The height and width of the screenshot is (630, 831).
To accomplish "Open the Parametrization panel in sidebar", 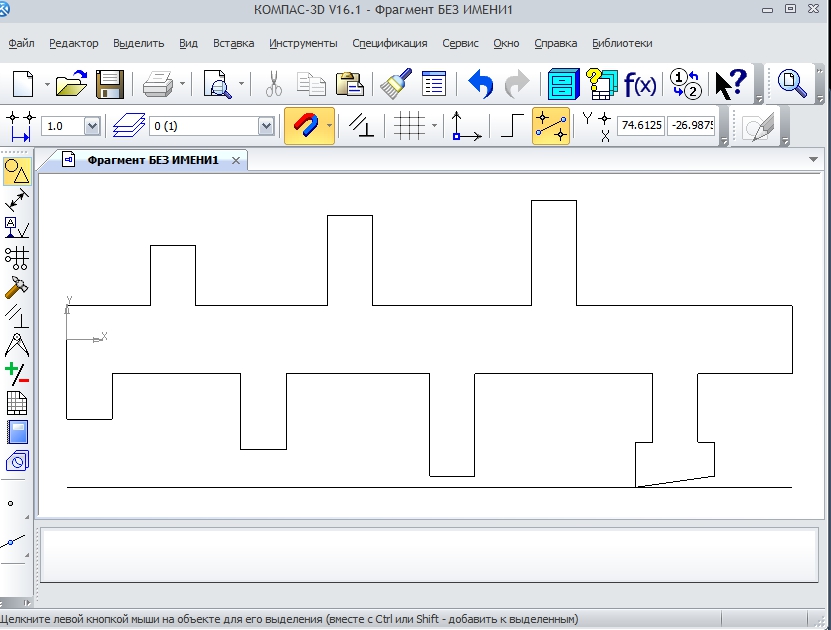I will pyautogui.click(x=17, y=316).
